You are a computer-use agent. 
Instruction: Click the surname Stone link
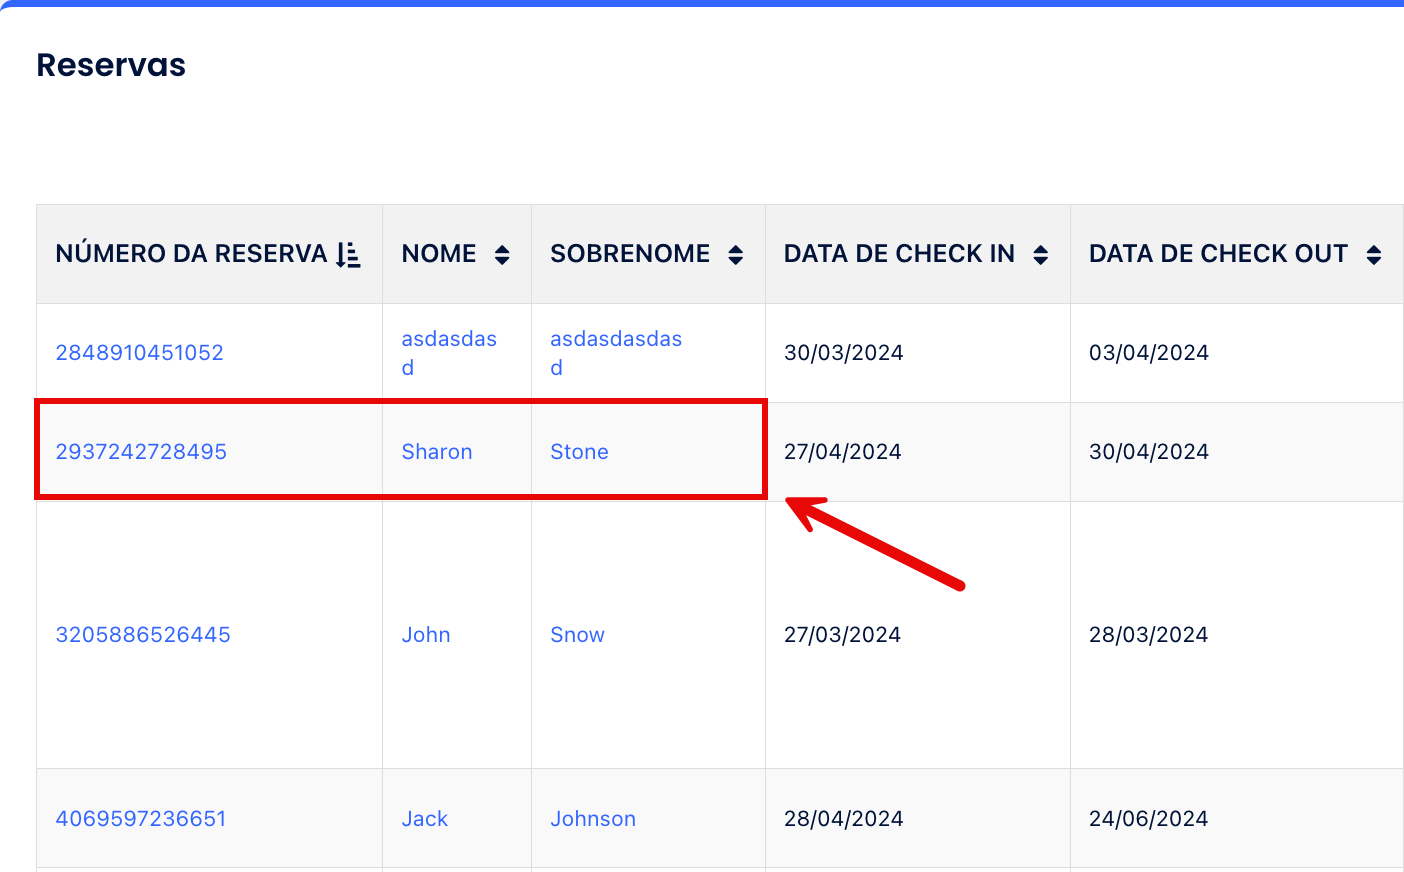pos(579,452)
